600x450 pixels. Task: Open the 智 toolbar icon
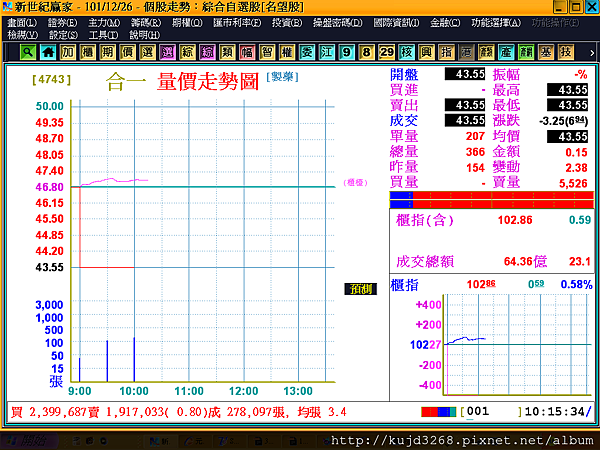267,52
